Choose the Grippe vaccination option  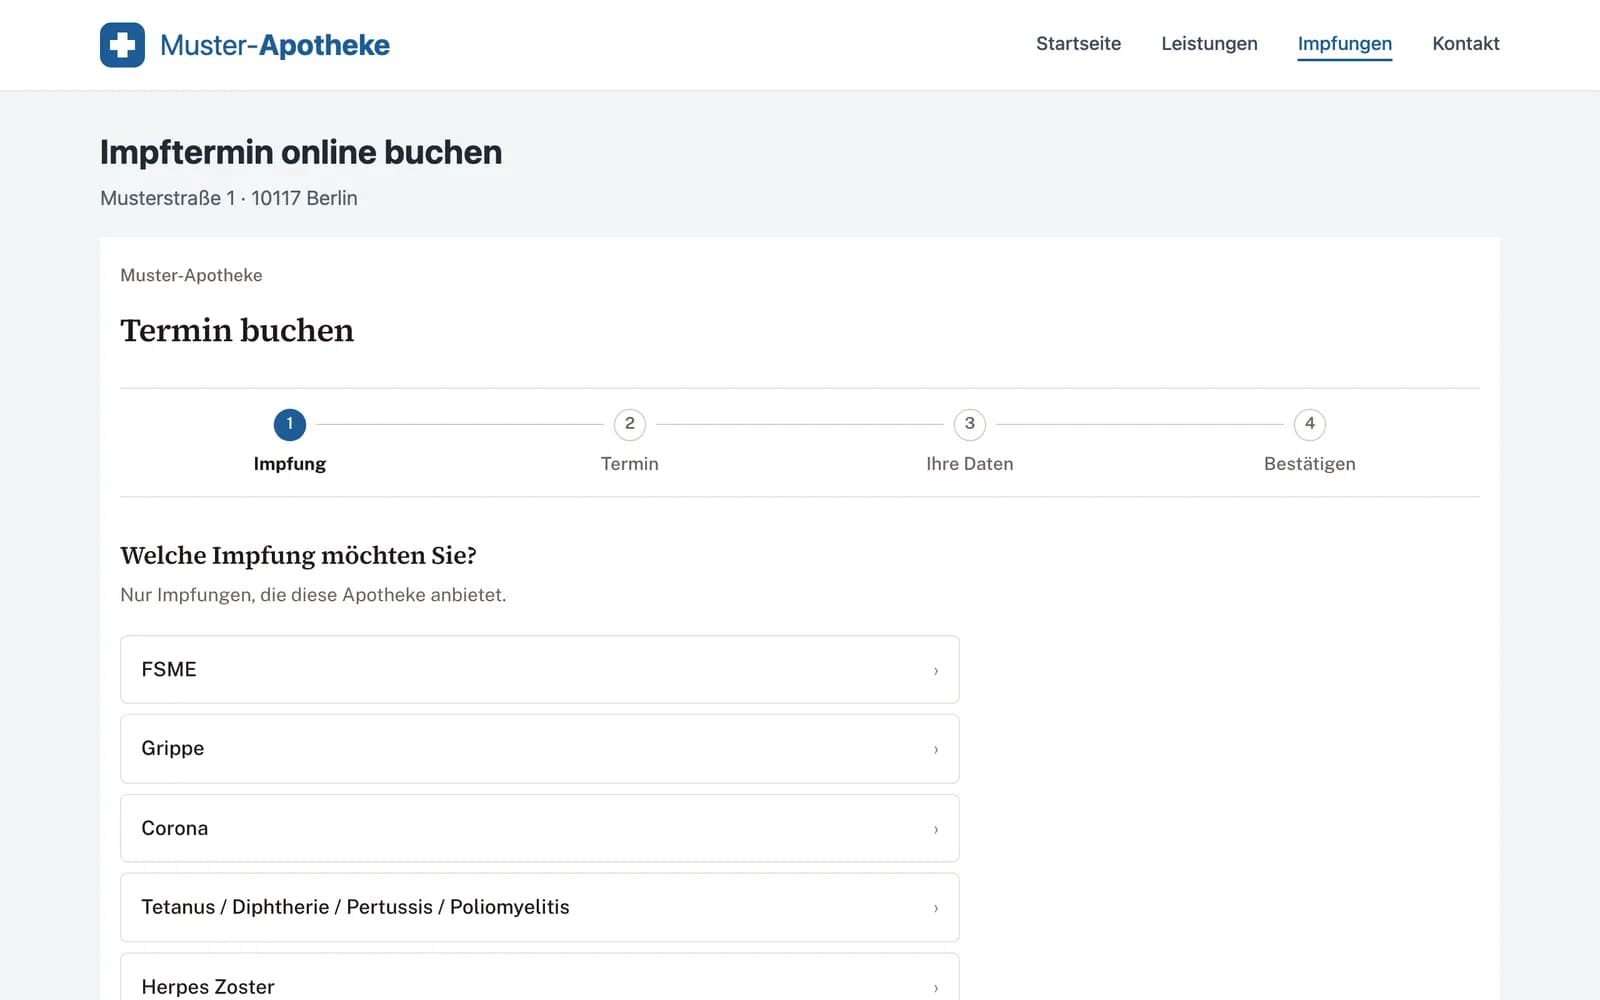[540, 749]
